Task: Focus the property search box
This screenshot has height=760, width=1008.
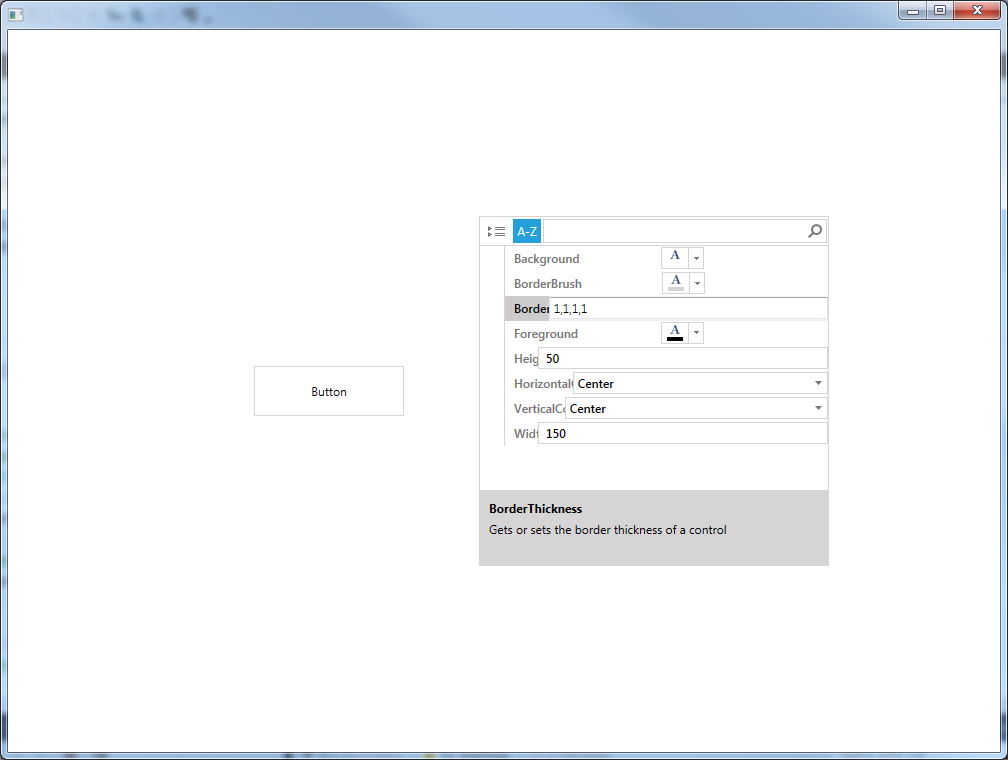Action: (685, 231)
